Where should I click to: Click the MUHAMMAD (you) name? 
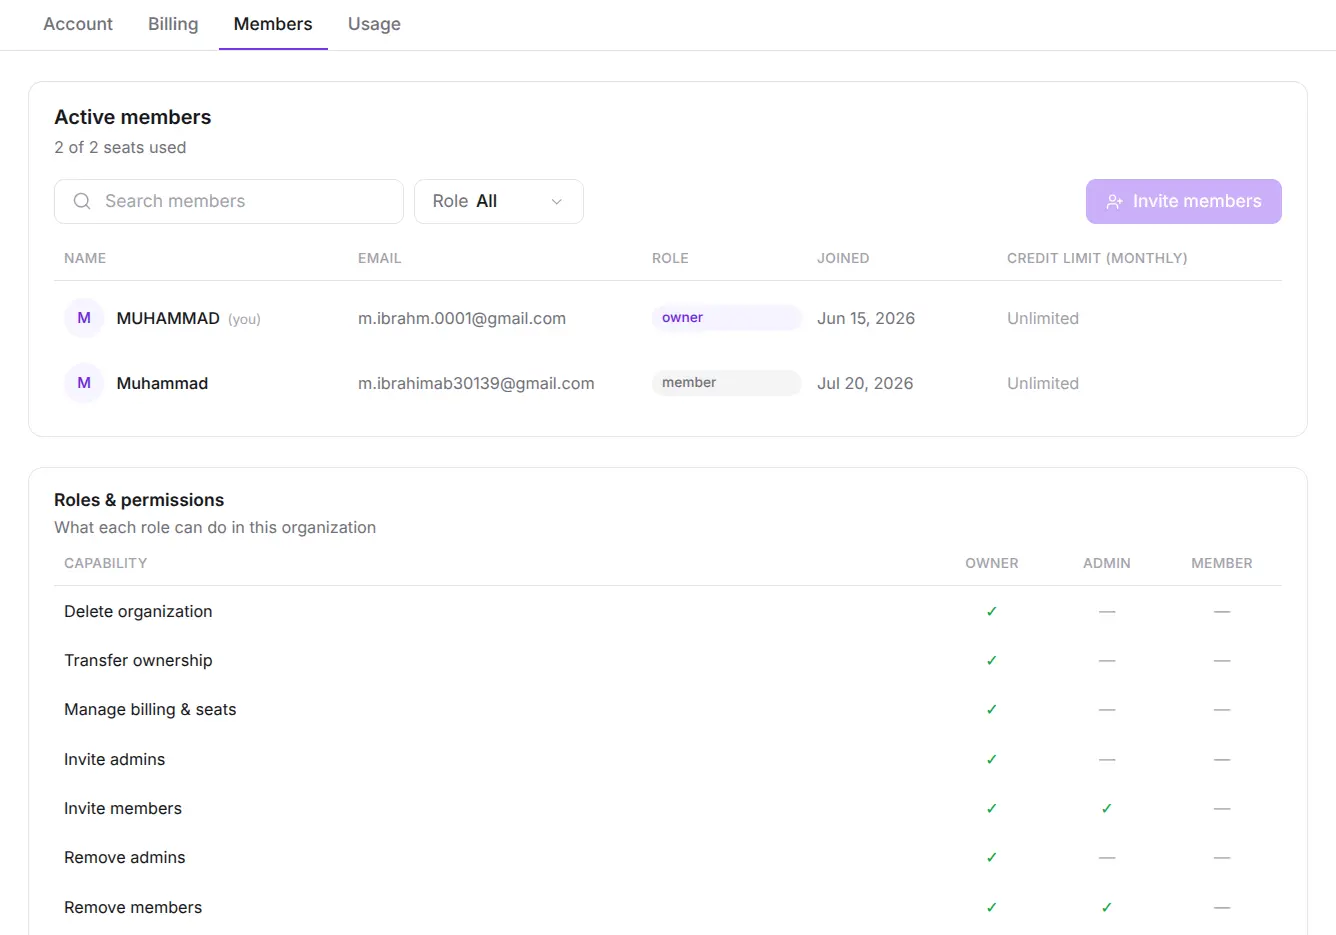[188, 318]
